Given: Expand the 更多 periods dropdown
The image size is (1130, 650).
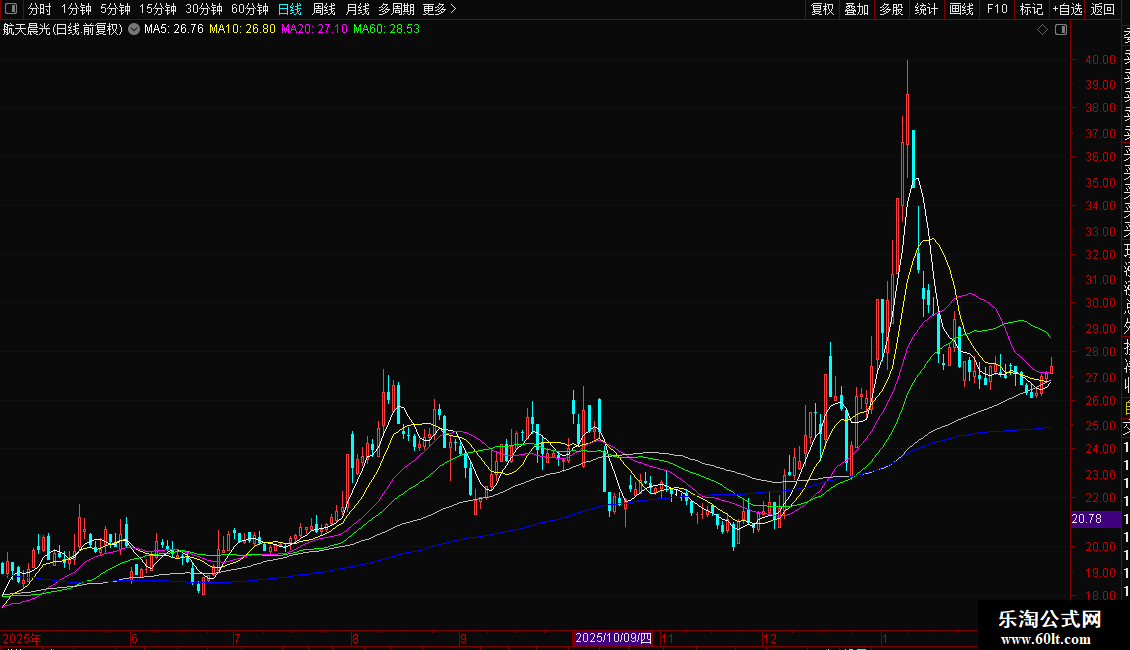Looking at the screenshot, I should (x=440, y=9).
